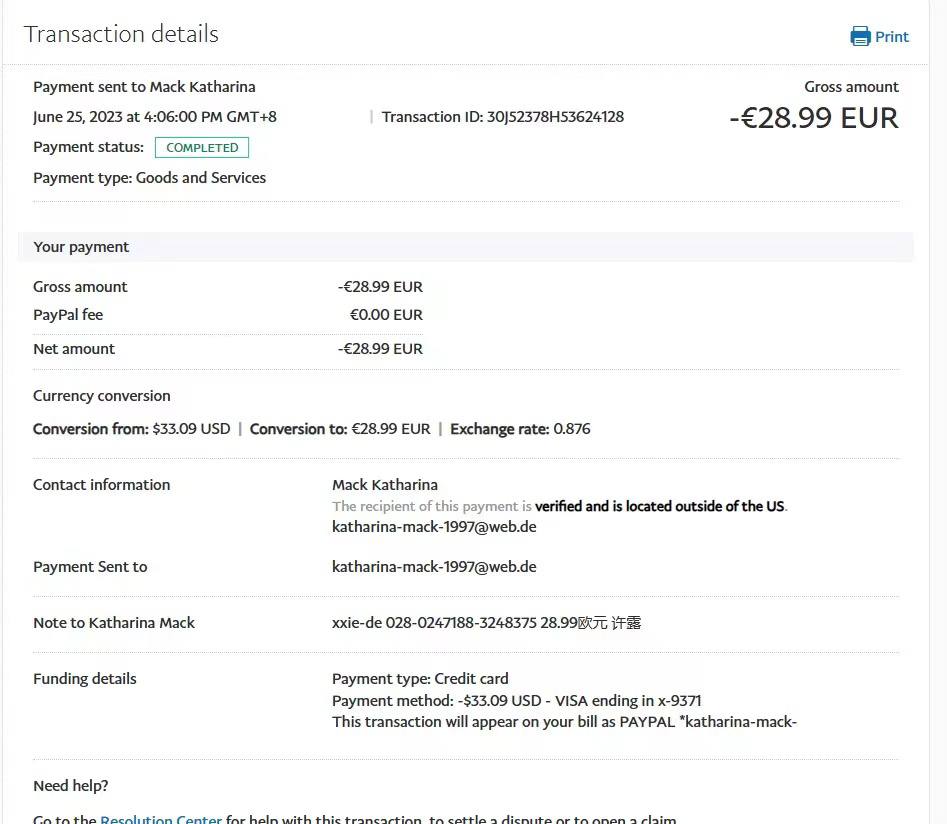Click the large -€28.99 EUR amount at top right
Image resolution: width=947 pixels, height=824 pixels.
813,118
